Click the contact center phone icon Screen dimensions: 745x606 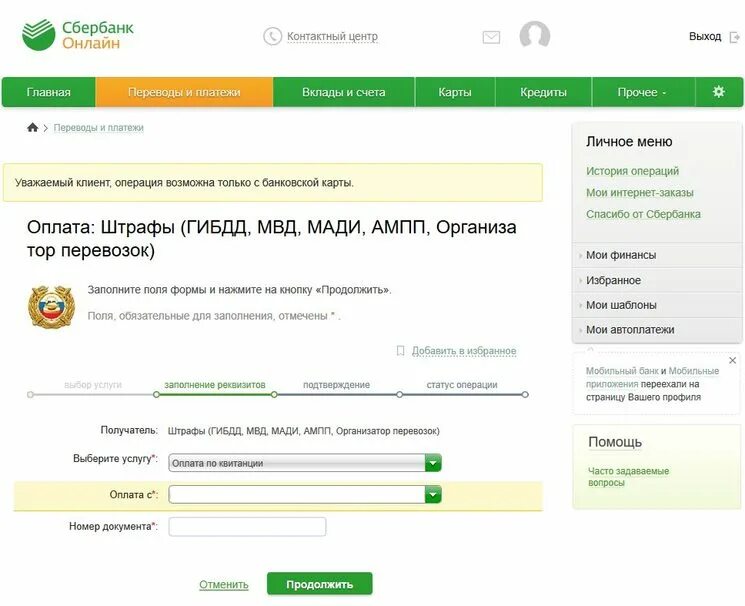pos(273,37)
